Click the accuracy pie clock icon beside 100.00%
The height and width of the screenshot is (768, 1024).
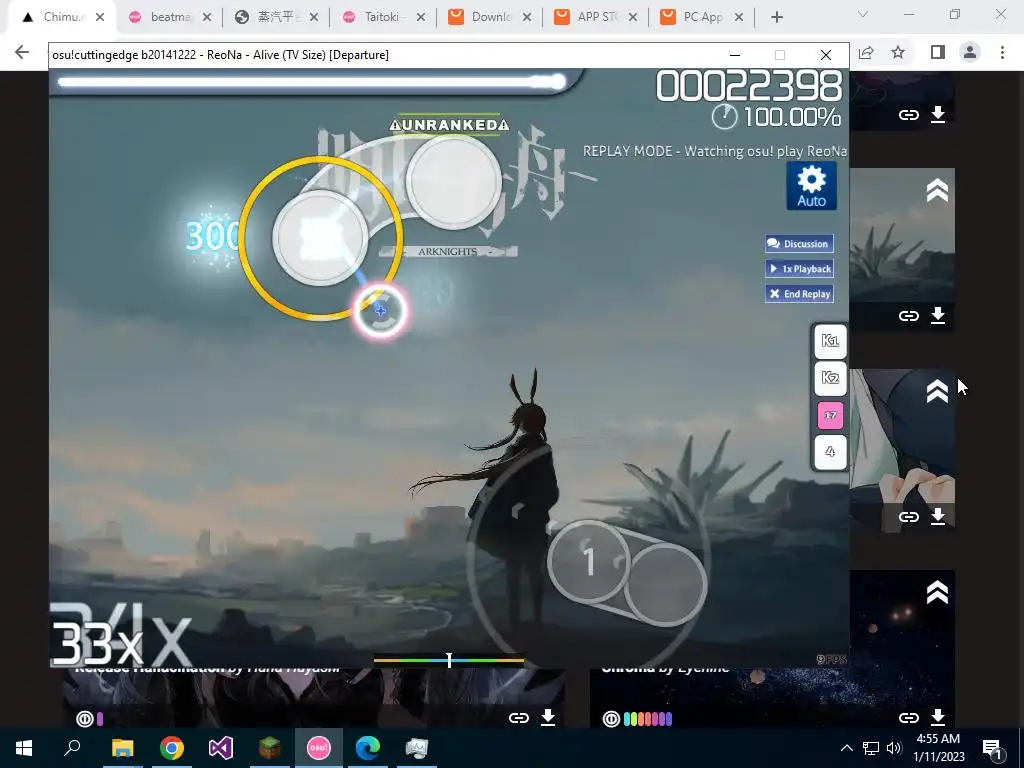coord(724,117)
